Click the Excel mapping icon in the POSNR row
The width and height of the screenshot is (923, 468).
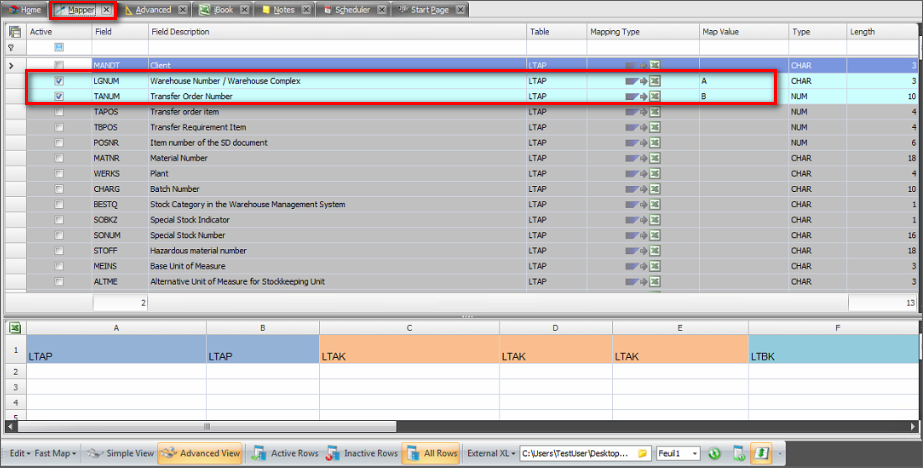pos(655,143)
